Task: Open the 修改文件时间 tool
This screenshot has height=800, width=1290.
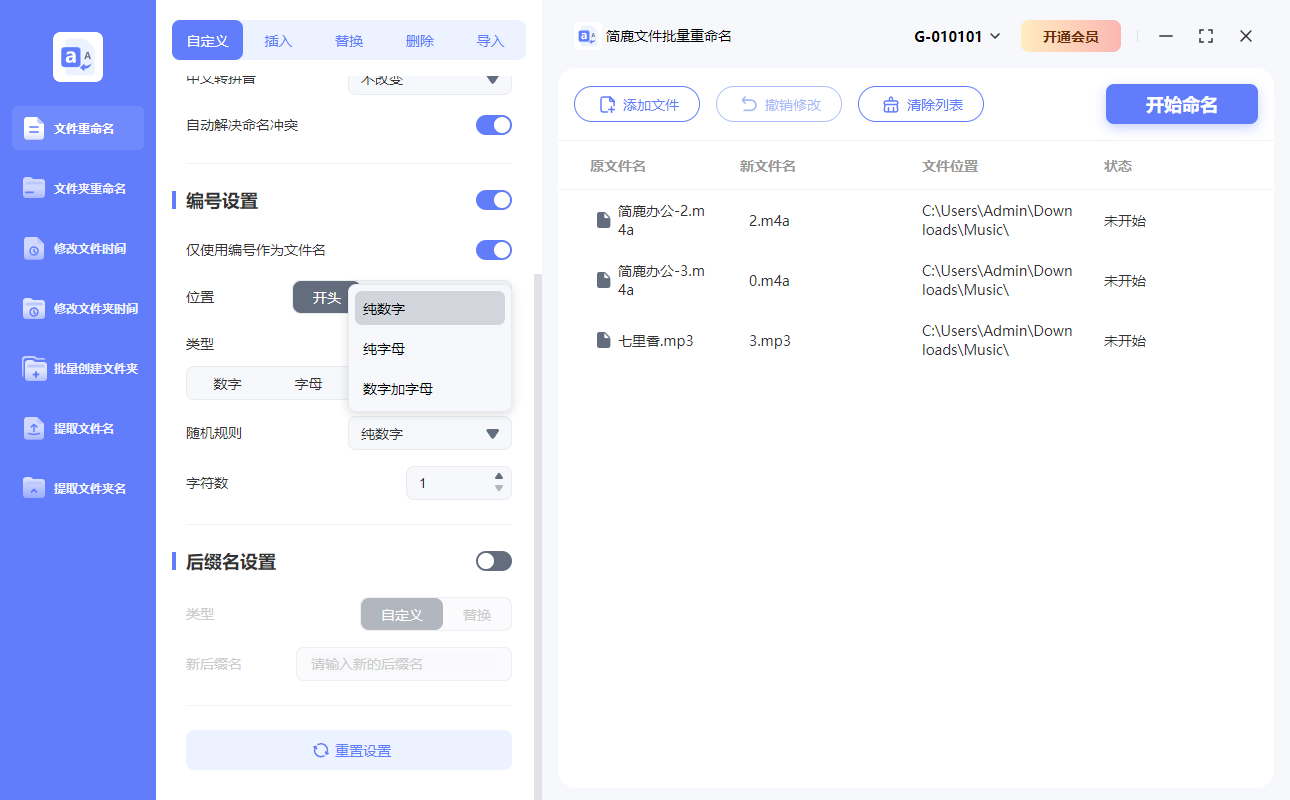Action: 77,248
